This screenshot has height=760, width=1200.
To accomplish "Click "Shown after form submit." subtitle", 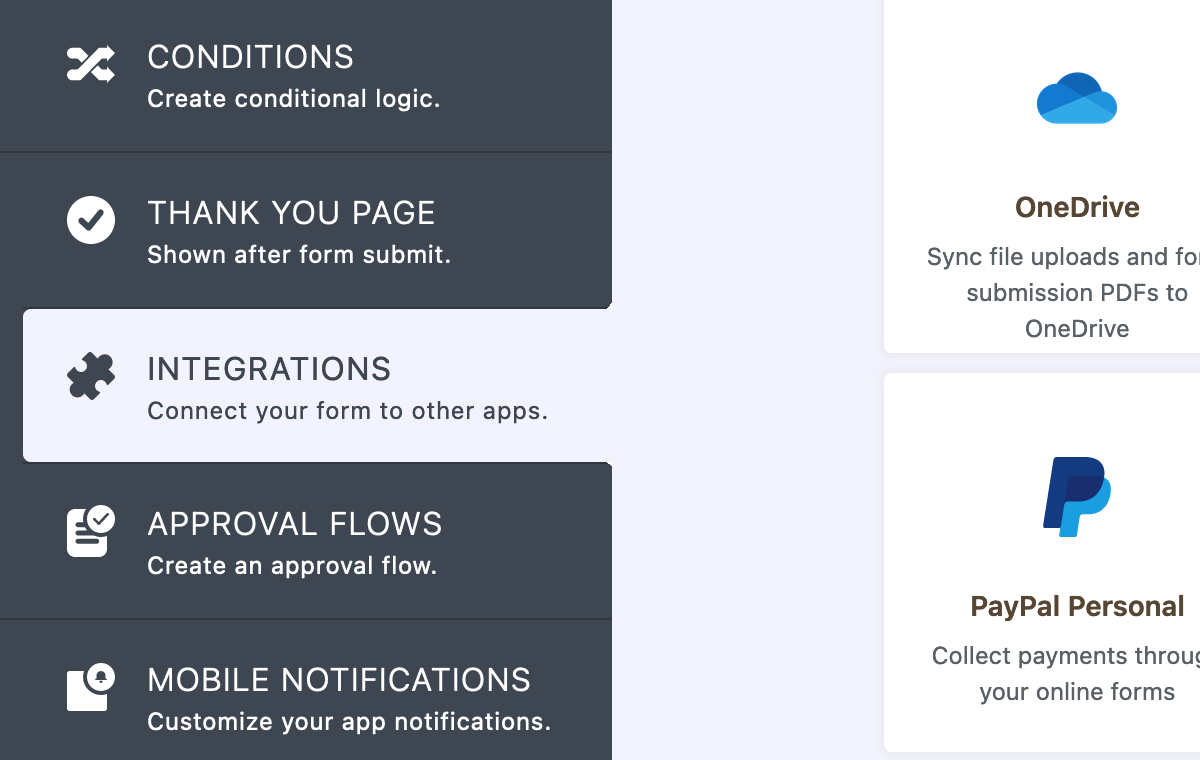I will point(299,255).
